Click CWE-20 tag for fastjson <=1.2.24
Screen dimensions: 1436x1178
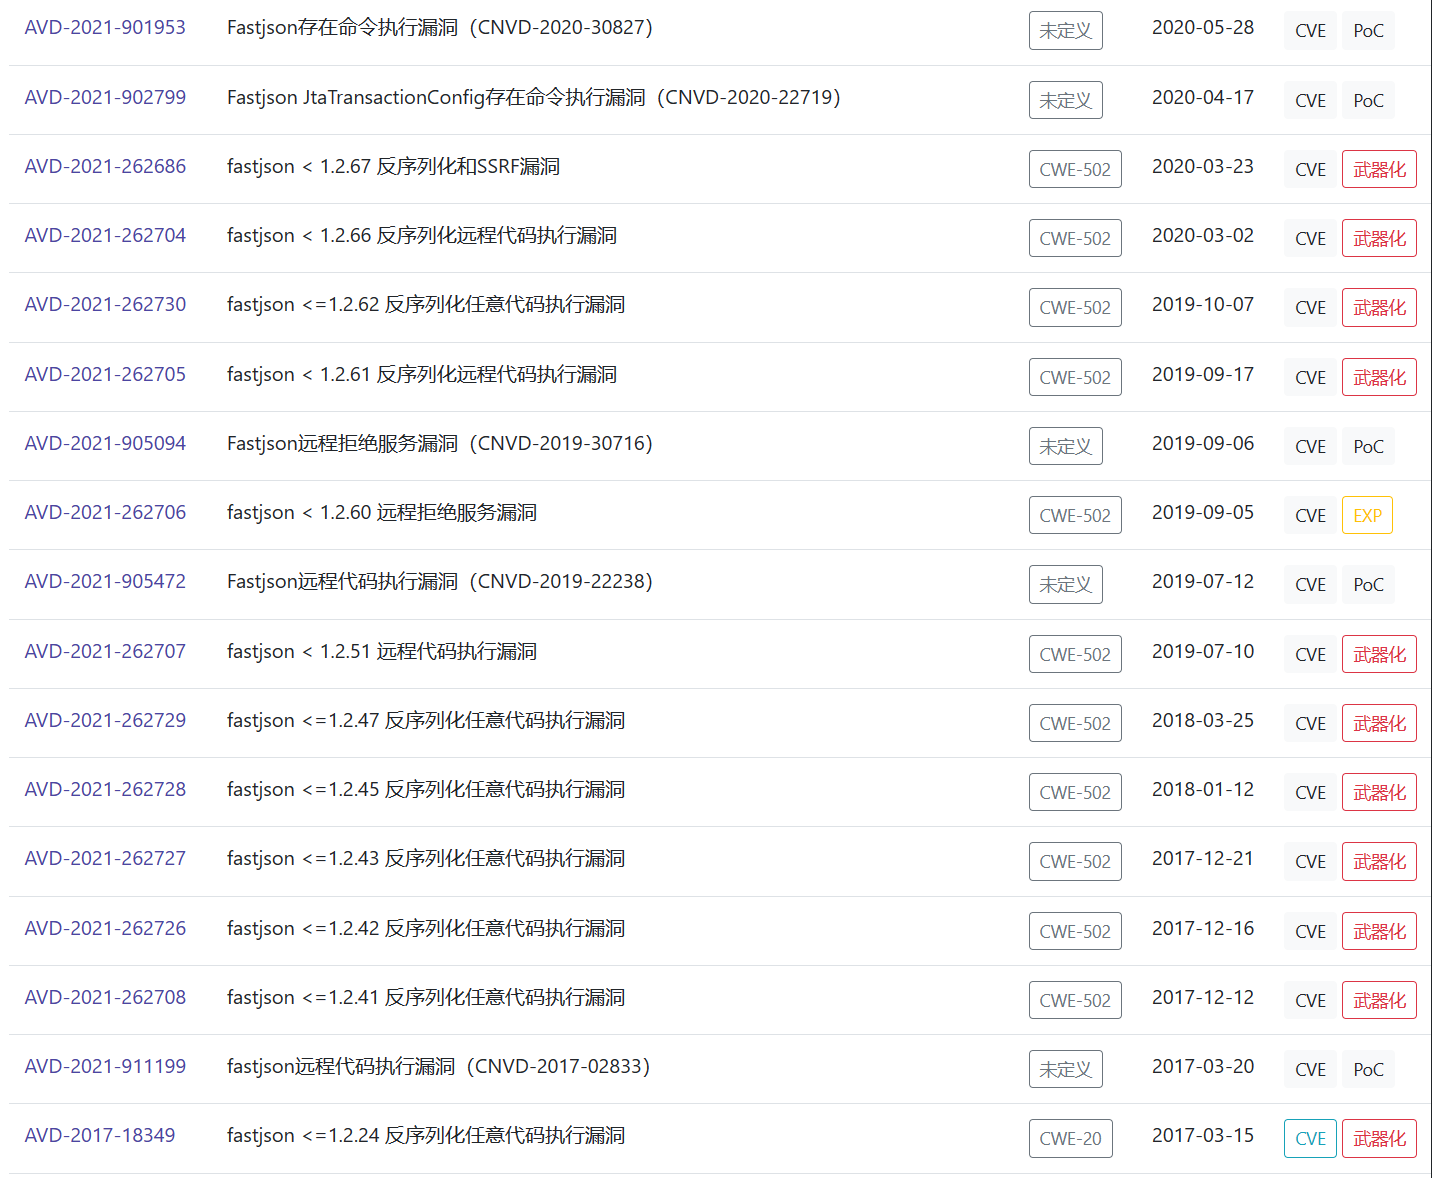1070,1138
